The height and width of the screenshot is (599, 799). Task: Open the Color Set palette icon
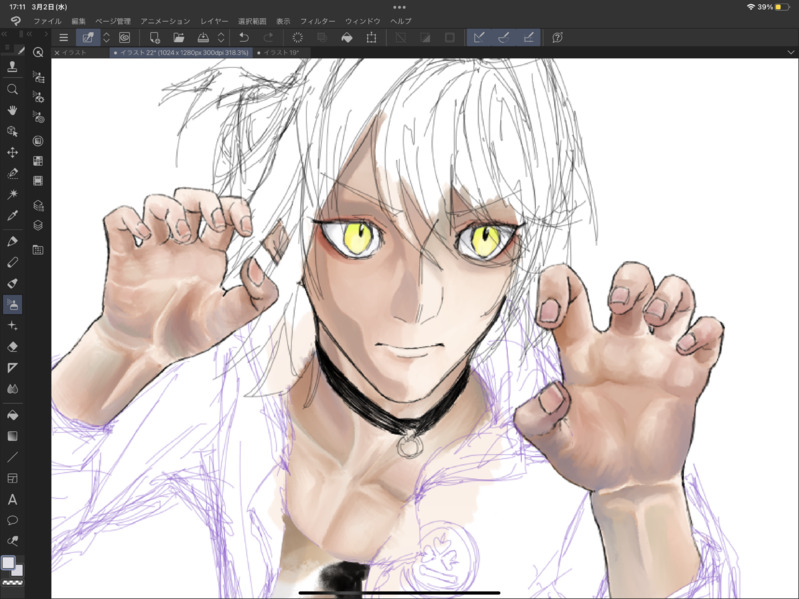pos(38,161)
